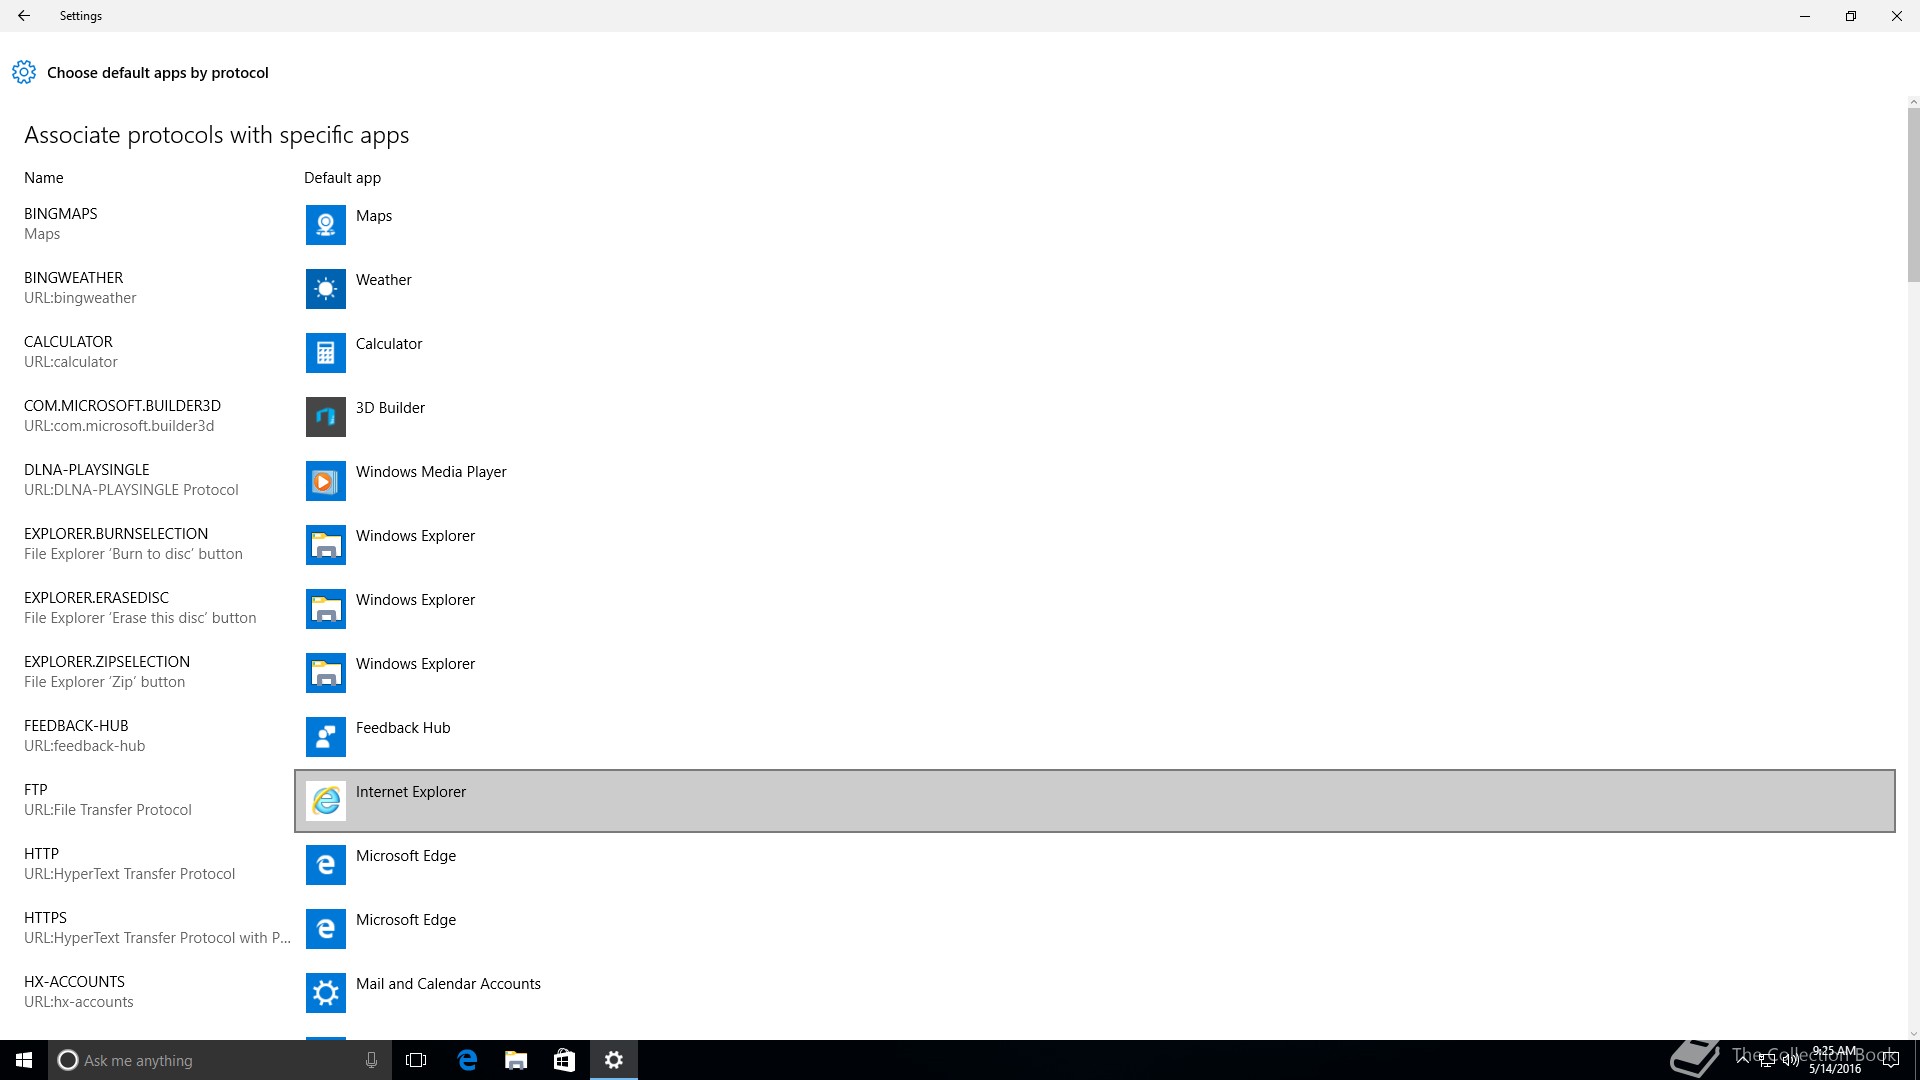The height and width of the screenshot is (1080, 1920).
Task: Select the DLNA-PLAYSINGLE protocol name
Action: click(x=87, y=470)
